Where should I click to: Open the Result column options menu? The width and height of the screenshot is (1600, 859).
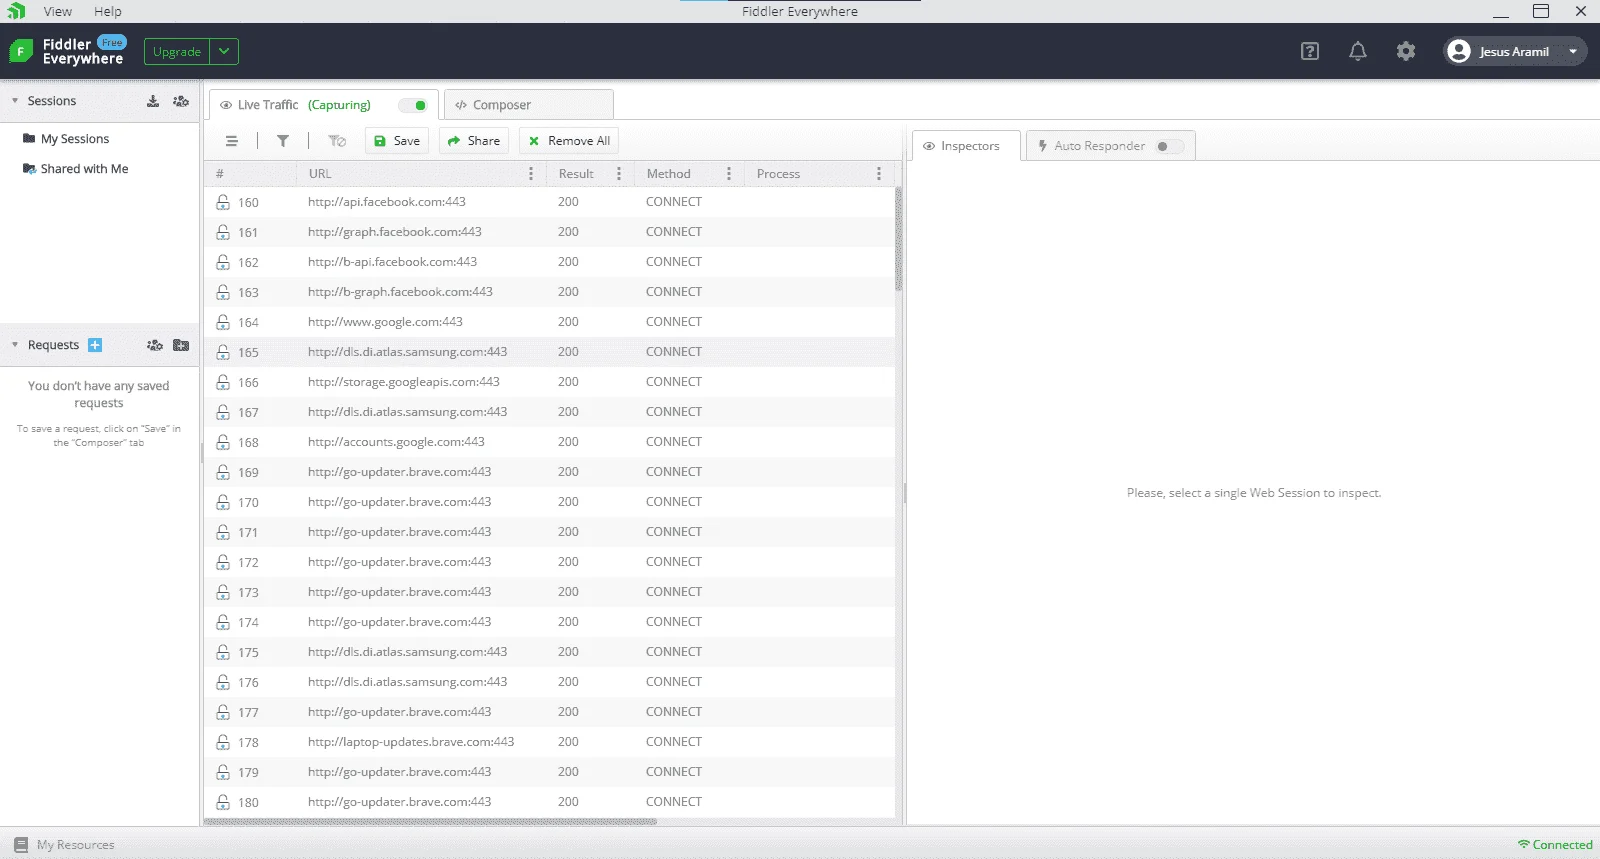click(619, 174)
